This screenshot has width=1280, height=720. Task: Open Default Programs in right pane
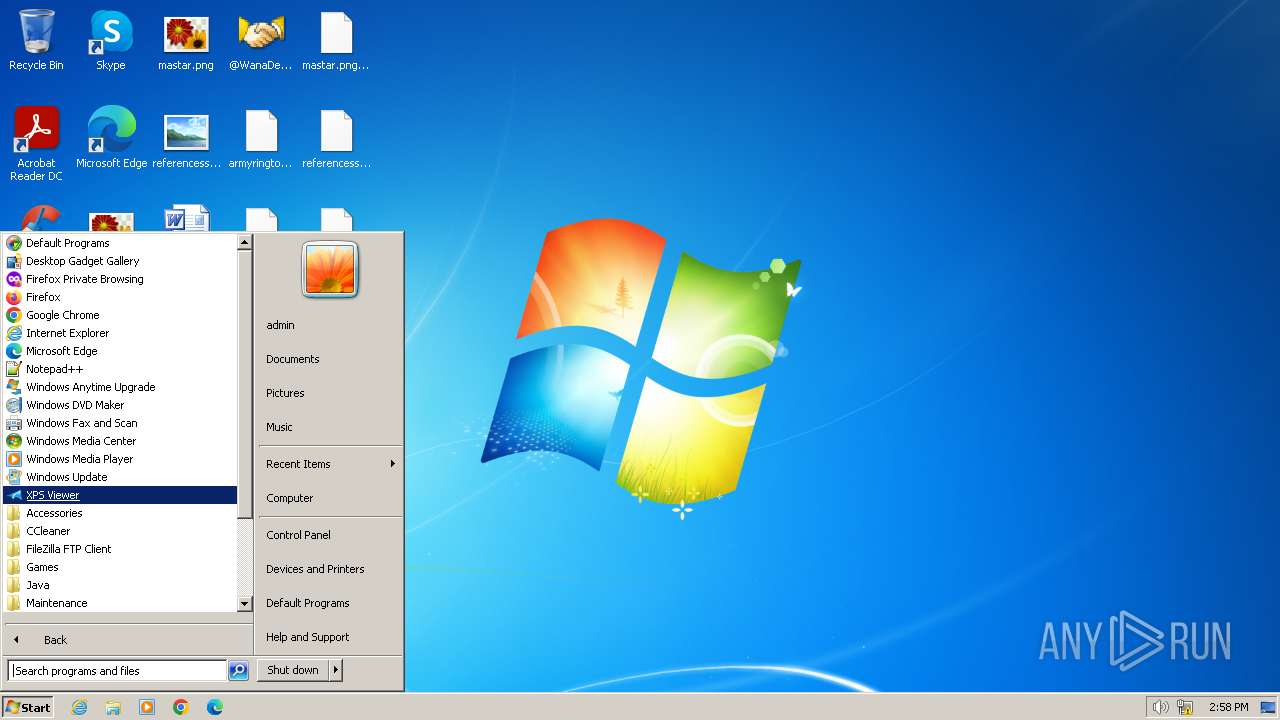(330, 603)
